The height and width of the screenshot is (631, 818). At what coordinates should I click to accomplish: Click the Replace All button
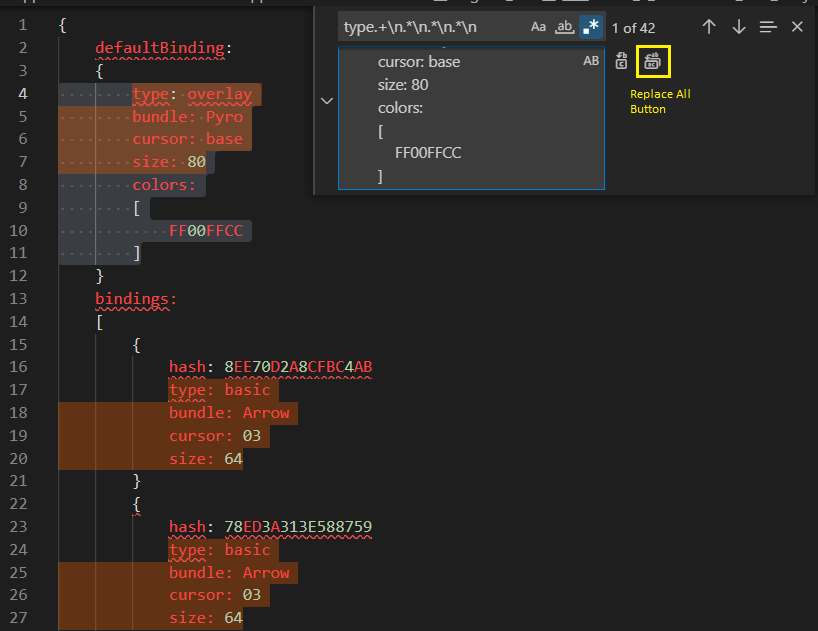653,62
